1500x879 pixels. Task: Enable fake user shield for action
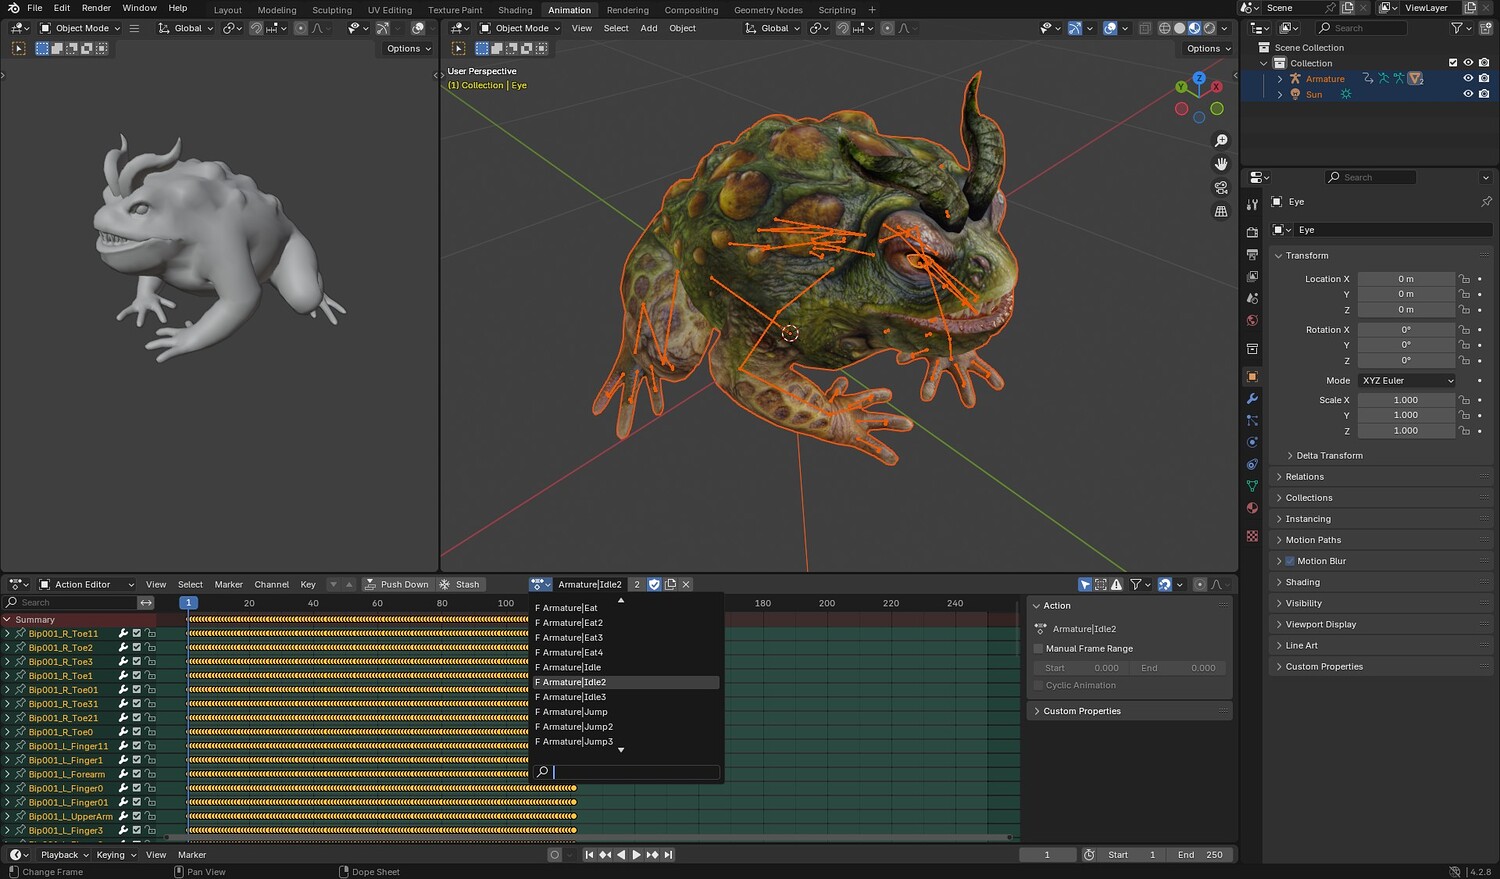pos(654,585)
